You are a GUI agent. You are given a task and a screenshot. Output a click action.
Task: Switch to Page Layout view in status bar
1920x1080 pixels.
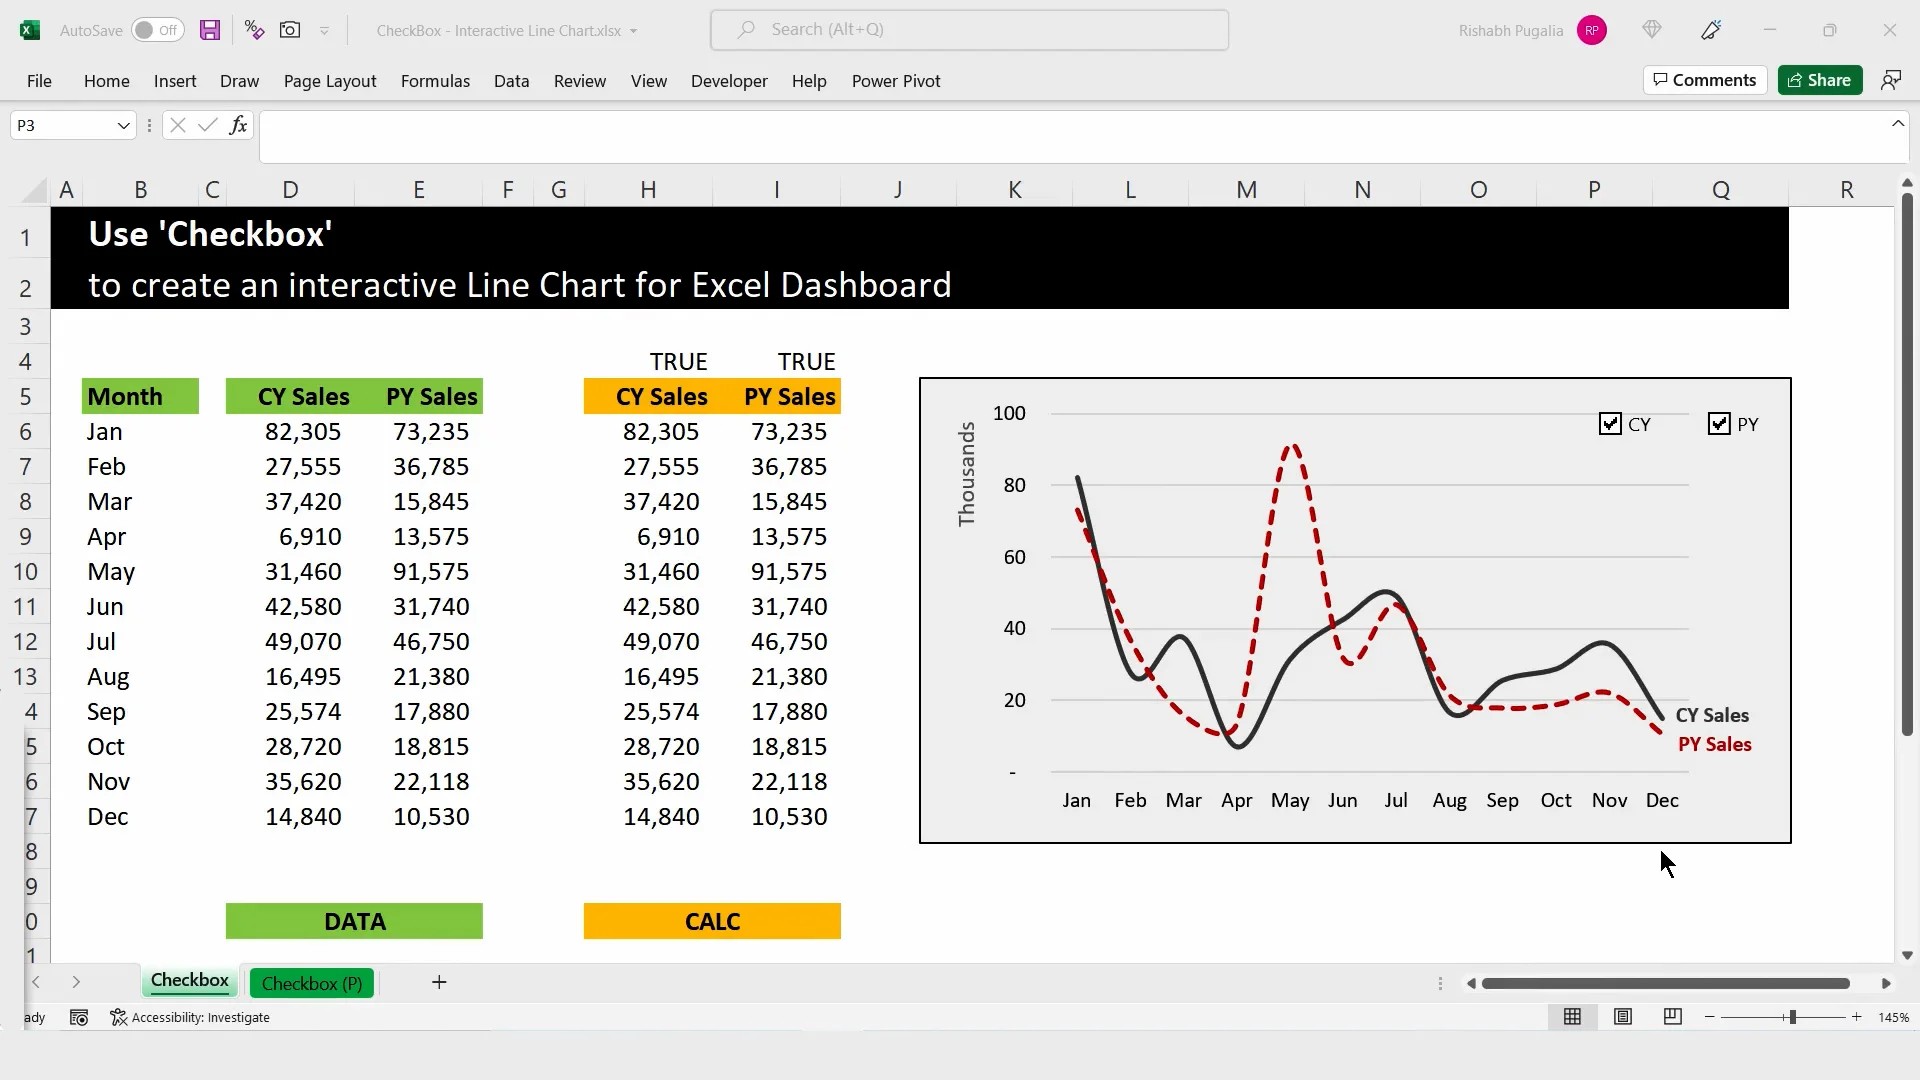(x=1622, y=1017)
